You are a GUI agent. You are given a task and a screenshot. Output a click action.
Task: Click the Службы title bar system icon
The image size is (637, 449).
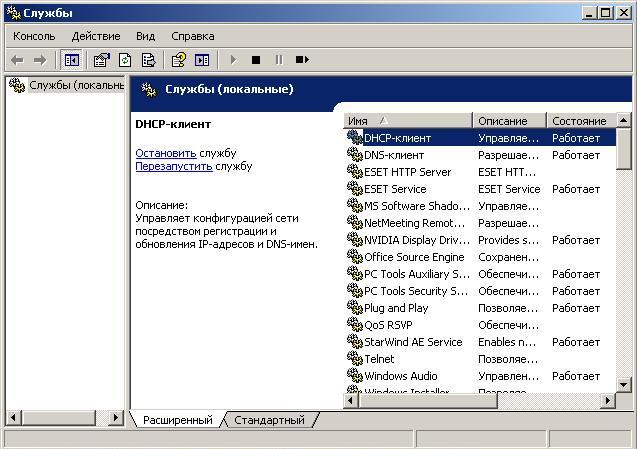pos(14,13)
